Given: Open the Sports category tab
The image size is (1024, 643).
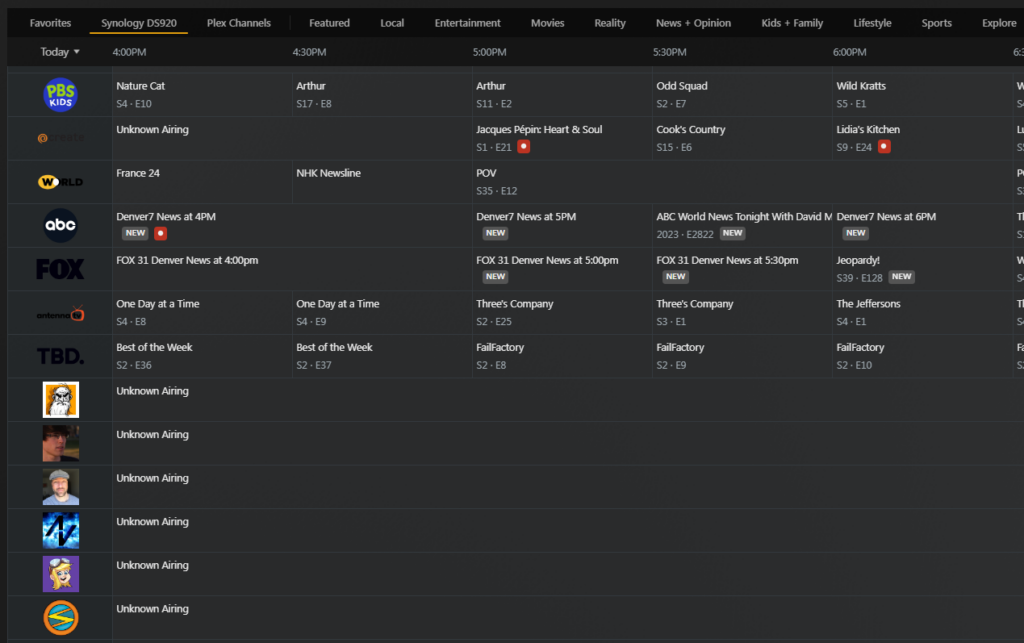Looking at the screenshot, I should pyautogui.click(x=936, y=23).
